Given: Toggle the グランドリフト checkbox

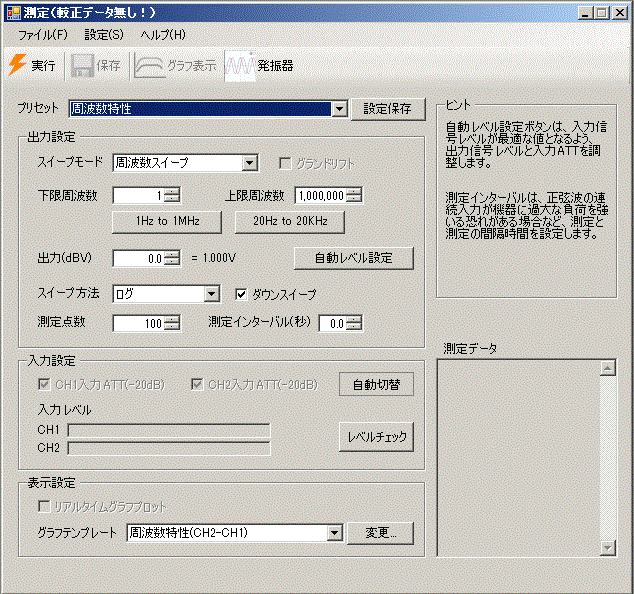Looking at the screenshot, I should tap(285, 163).
